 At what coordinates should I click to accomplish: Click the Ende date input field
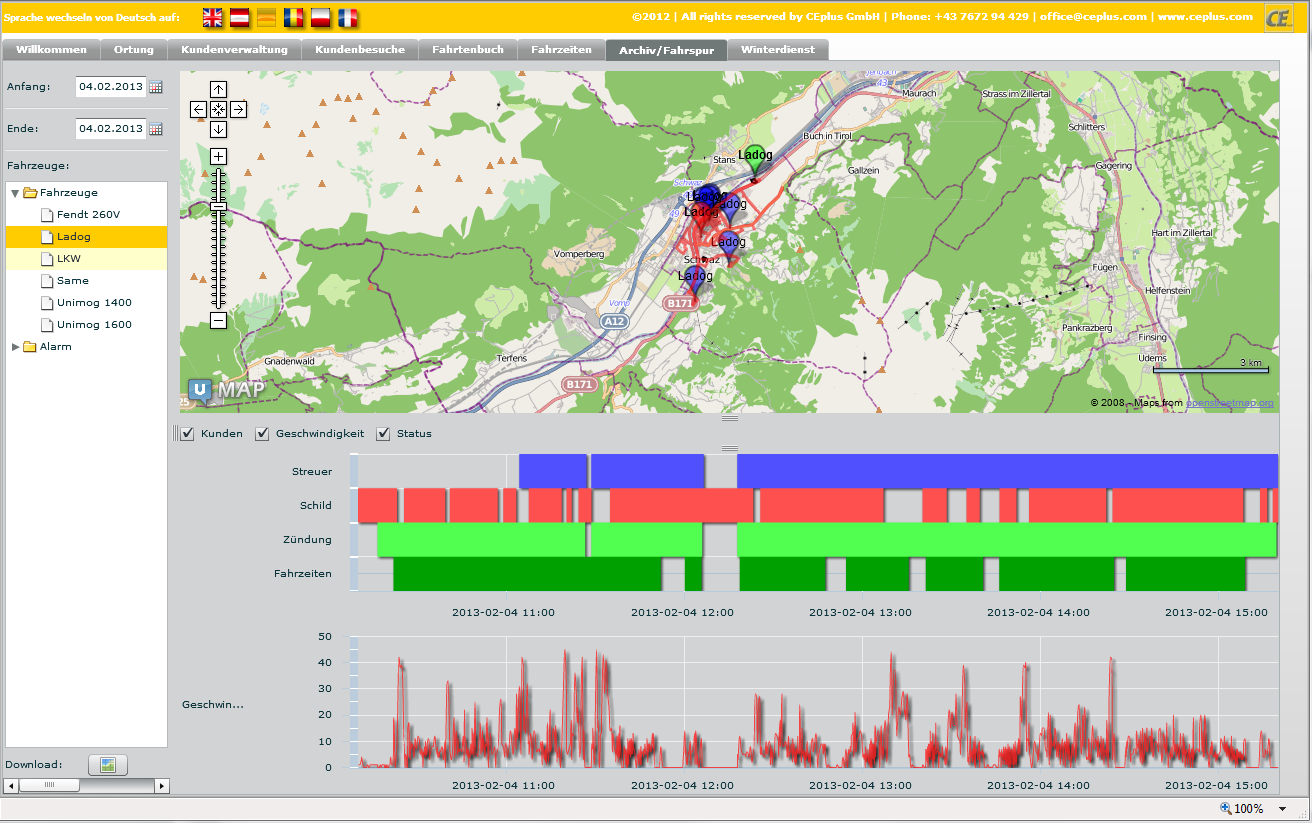(111, 129)
